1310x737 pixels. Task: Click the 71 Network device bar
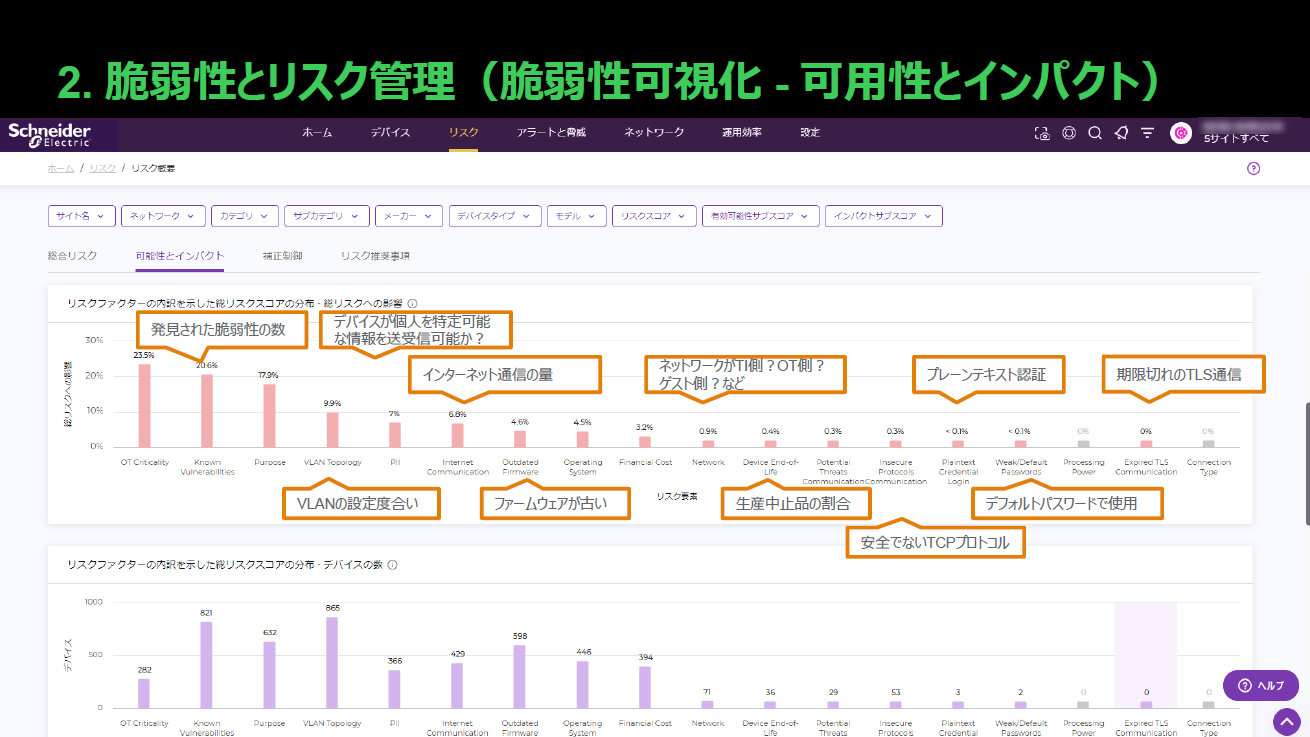[x=707, y=704]
